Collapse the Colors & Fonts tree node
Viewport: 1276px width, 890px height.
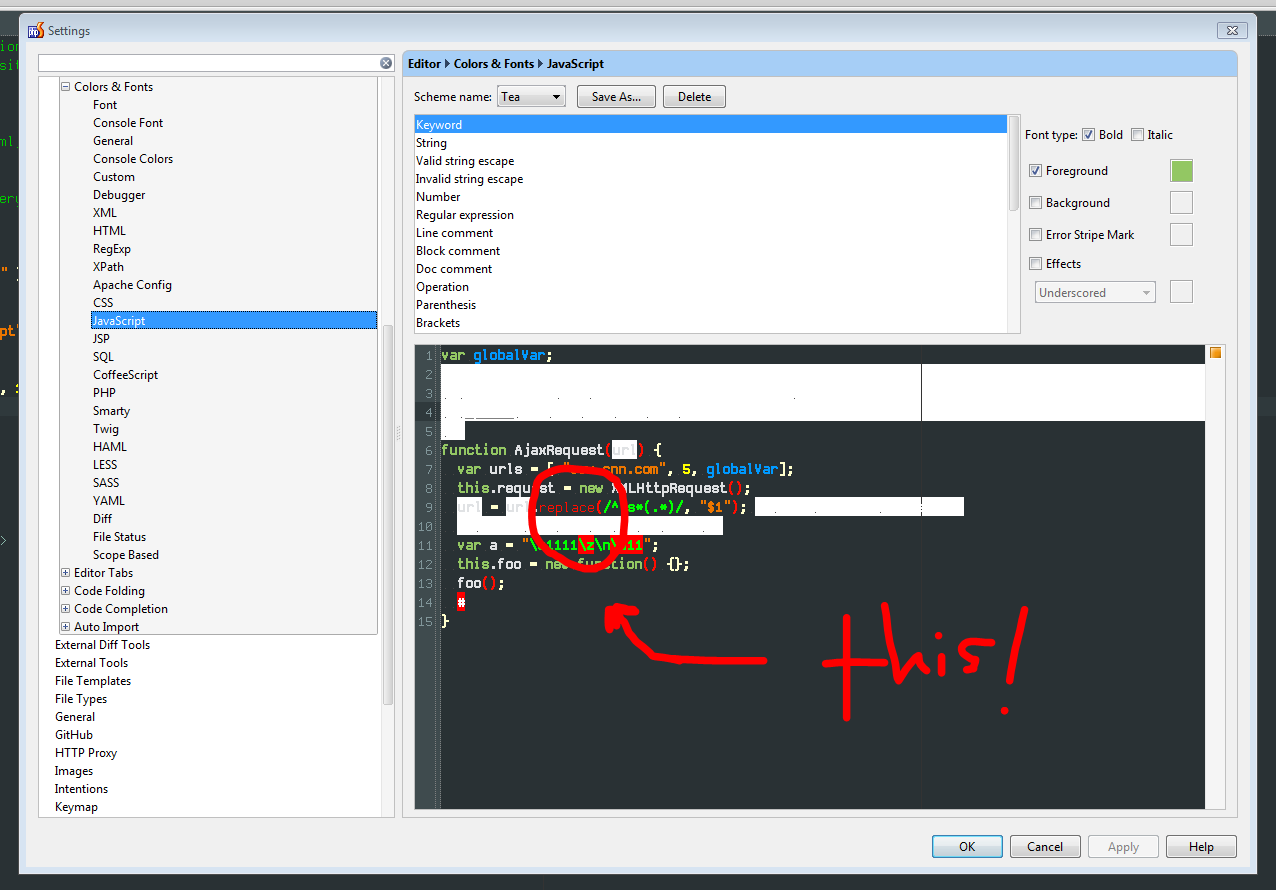[x=66, y=87]
